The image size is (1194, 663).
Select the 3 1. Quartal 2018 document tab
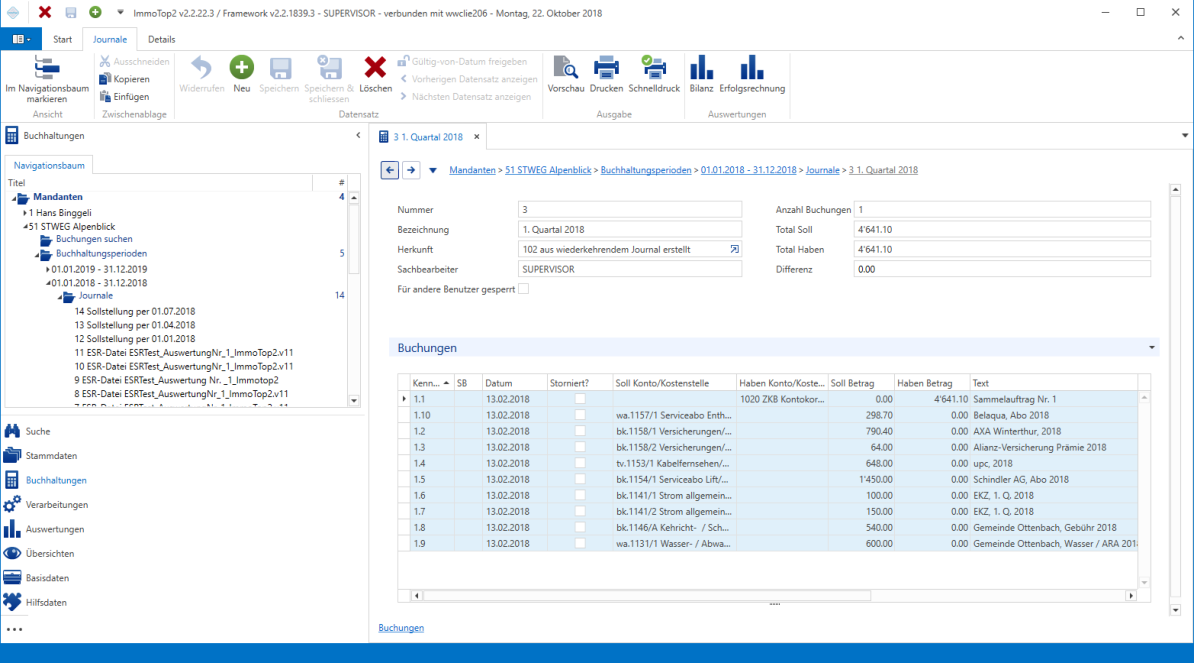tap(427, 137)
